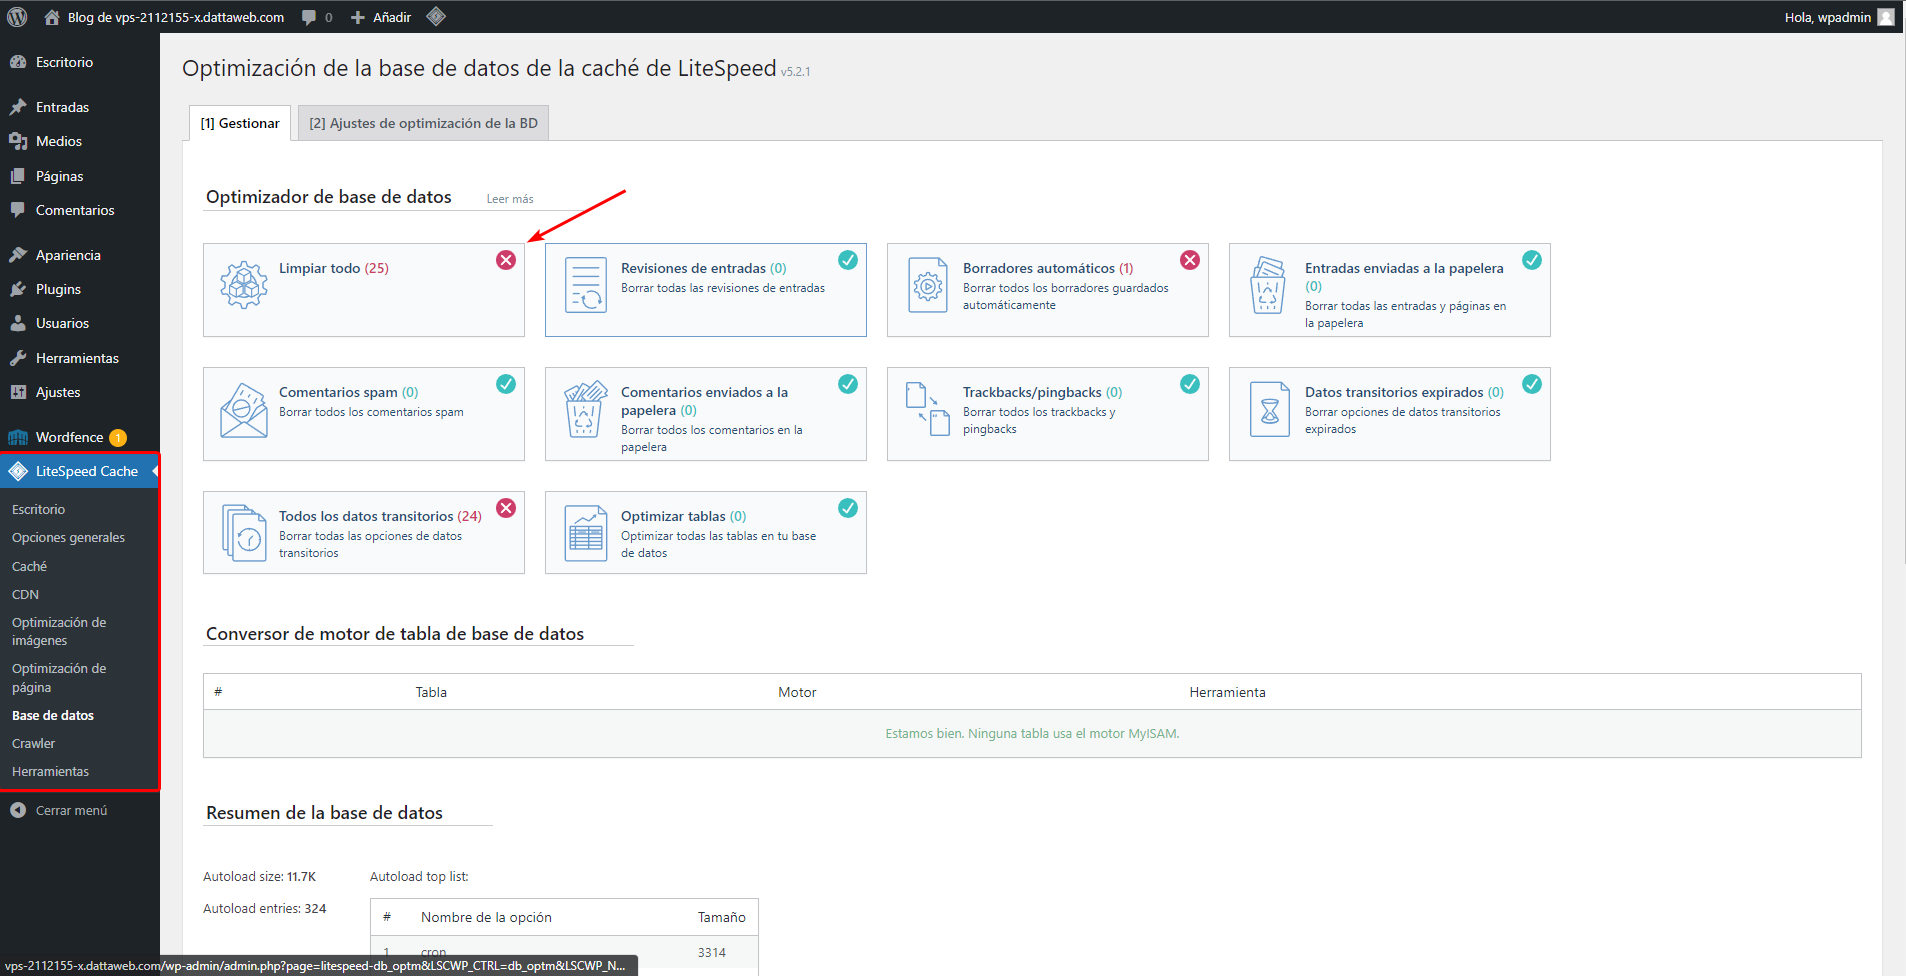
Task: Open Opciones generales submenu
Action: tap(68, 537)
